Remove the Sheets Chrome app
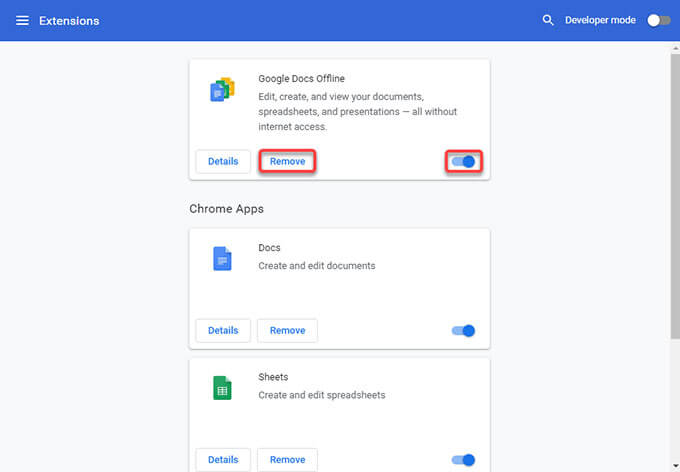Image resolution: width=680 pixels, height=472 pixels. click(x=288, y=460)
